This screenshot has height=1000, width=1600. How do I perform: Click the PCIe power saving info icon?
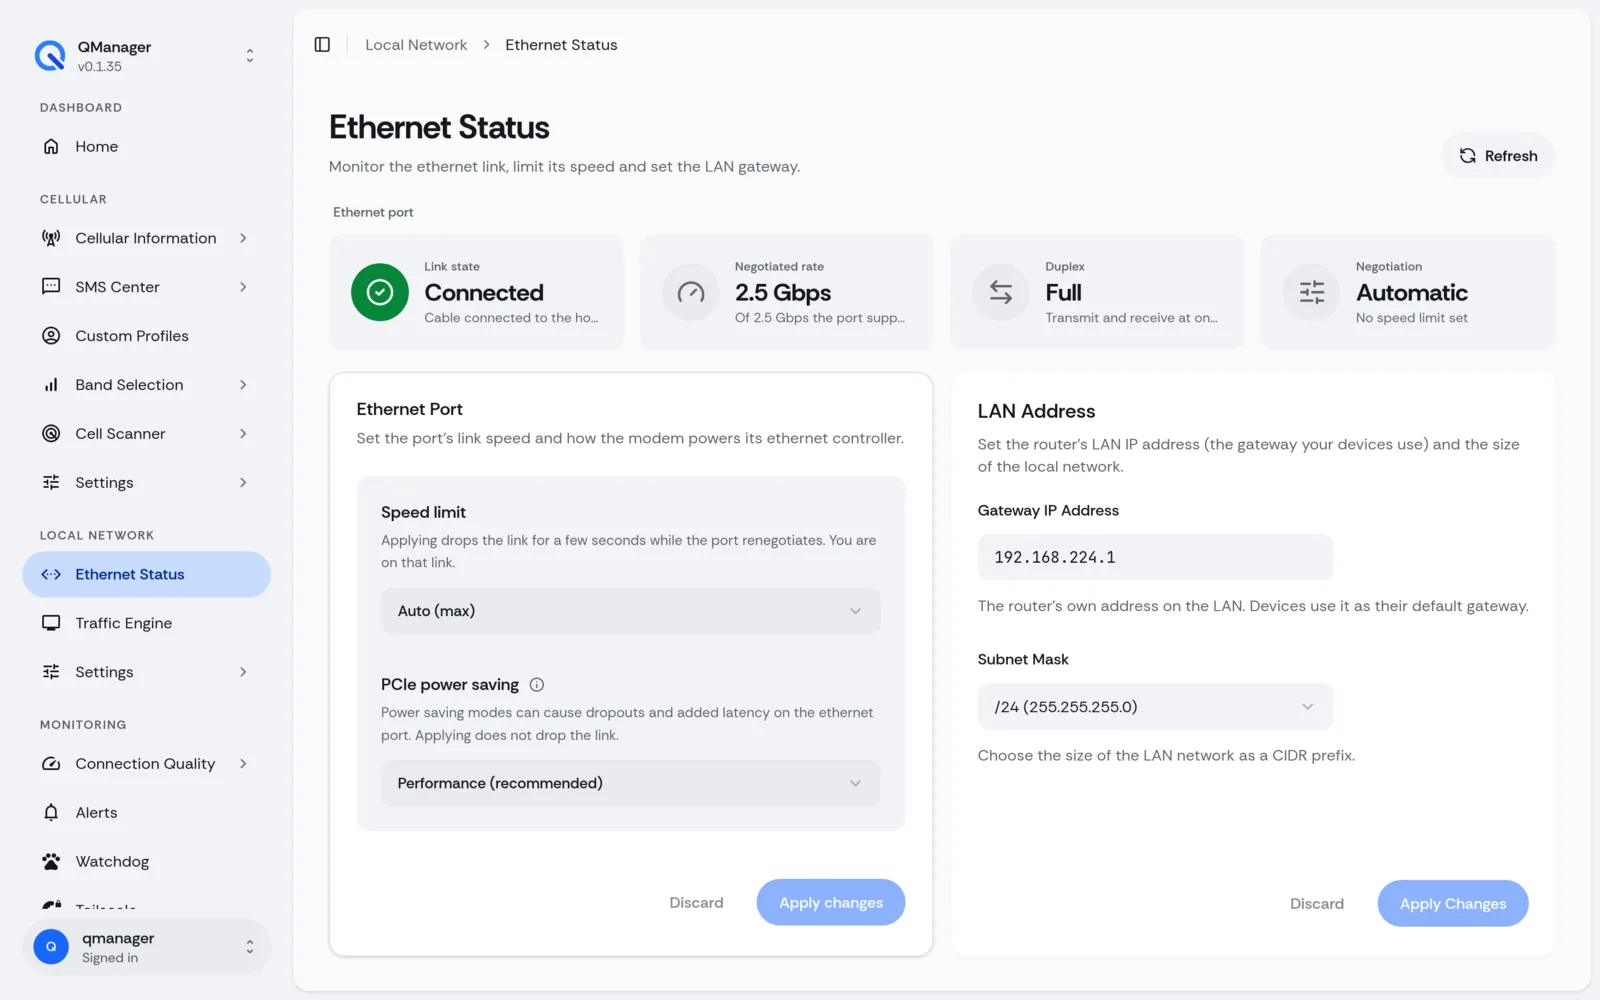537,685
